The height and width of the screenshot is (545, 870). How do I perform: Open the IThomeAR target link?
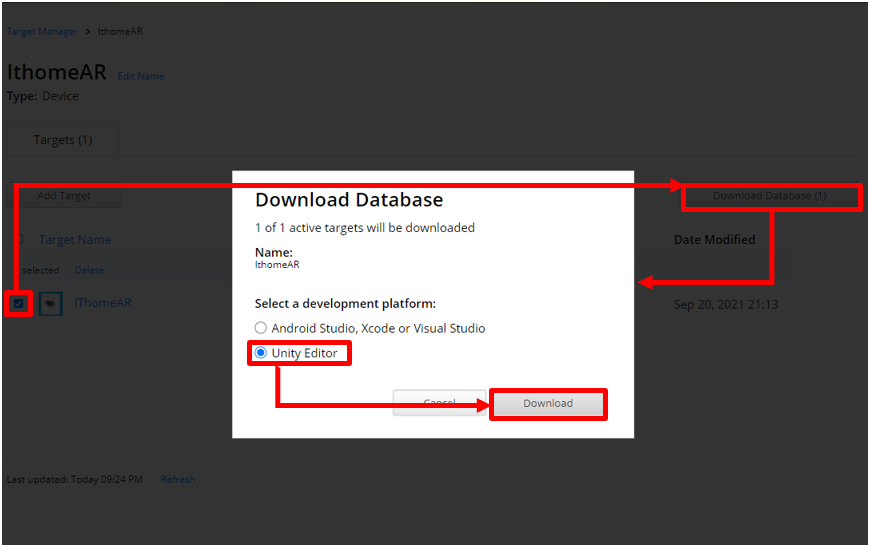click(x=103, y=303)
